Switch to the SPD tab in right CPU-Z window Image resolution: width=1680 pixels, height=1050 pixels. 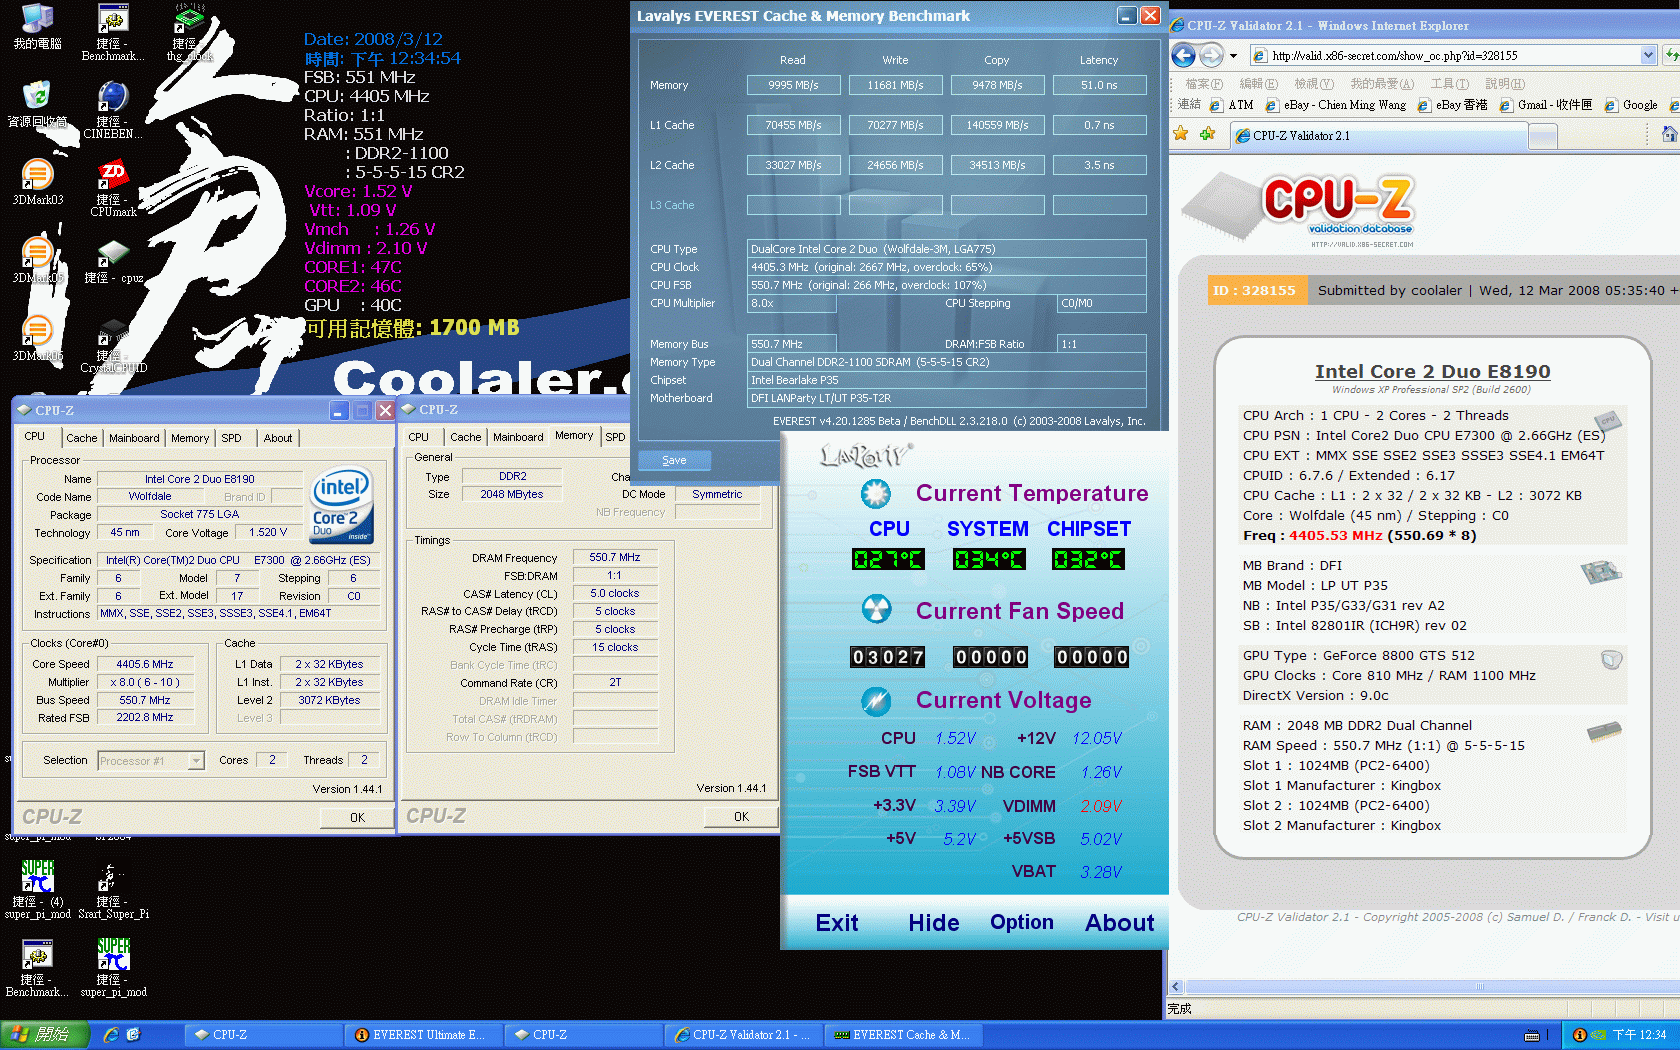[615, 437]
